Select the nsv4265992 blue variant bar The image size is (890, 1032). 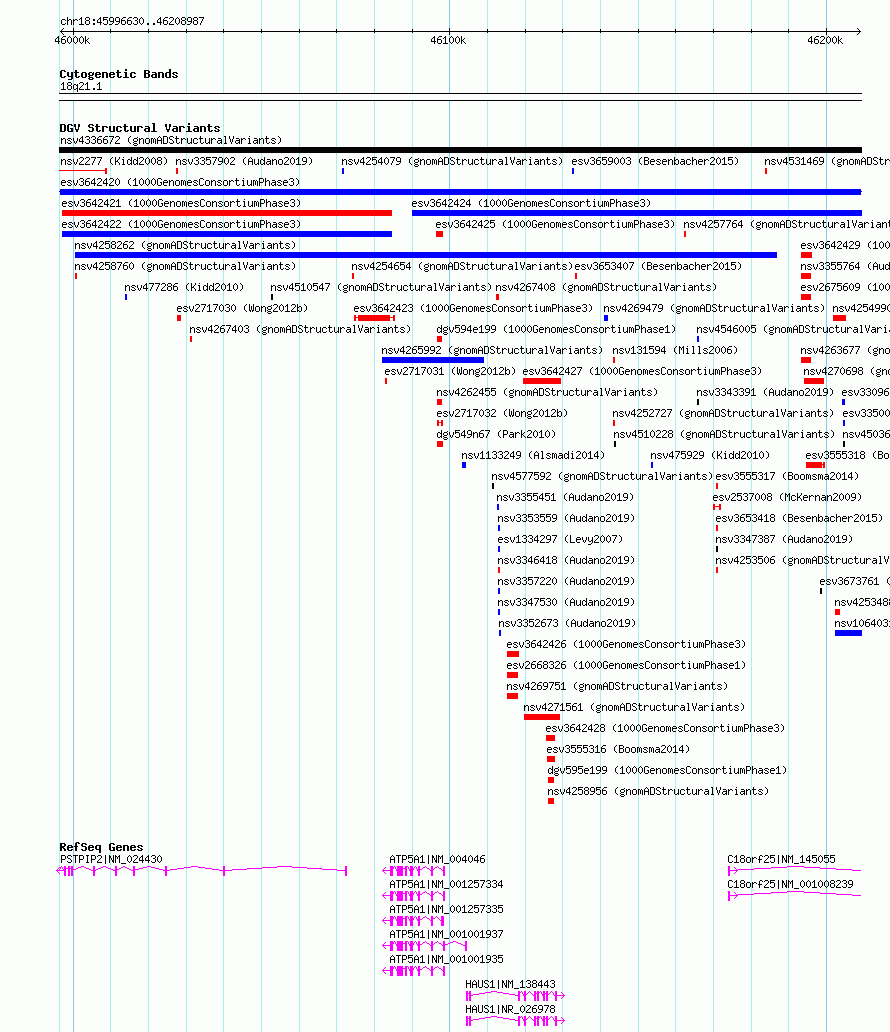pyautogui.click(x=432, y=360)
